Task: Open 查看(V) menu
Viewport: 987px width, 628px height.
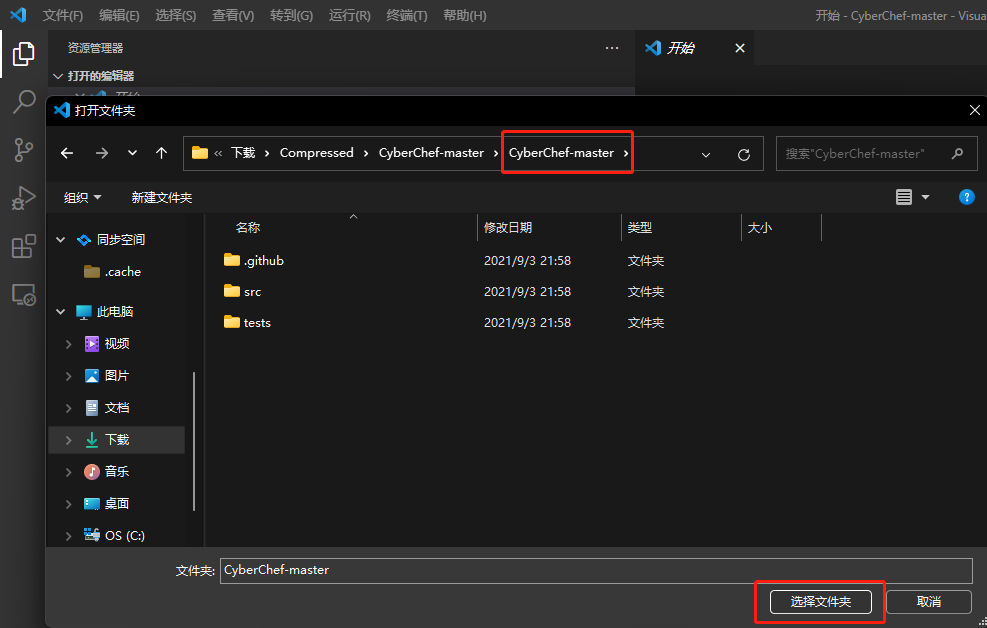Action: [x=233, y=15]
